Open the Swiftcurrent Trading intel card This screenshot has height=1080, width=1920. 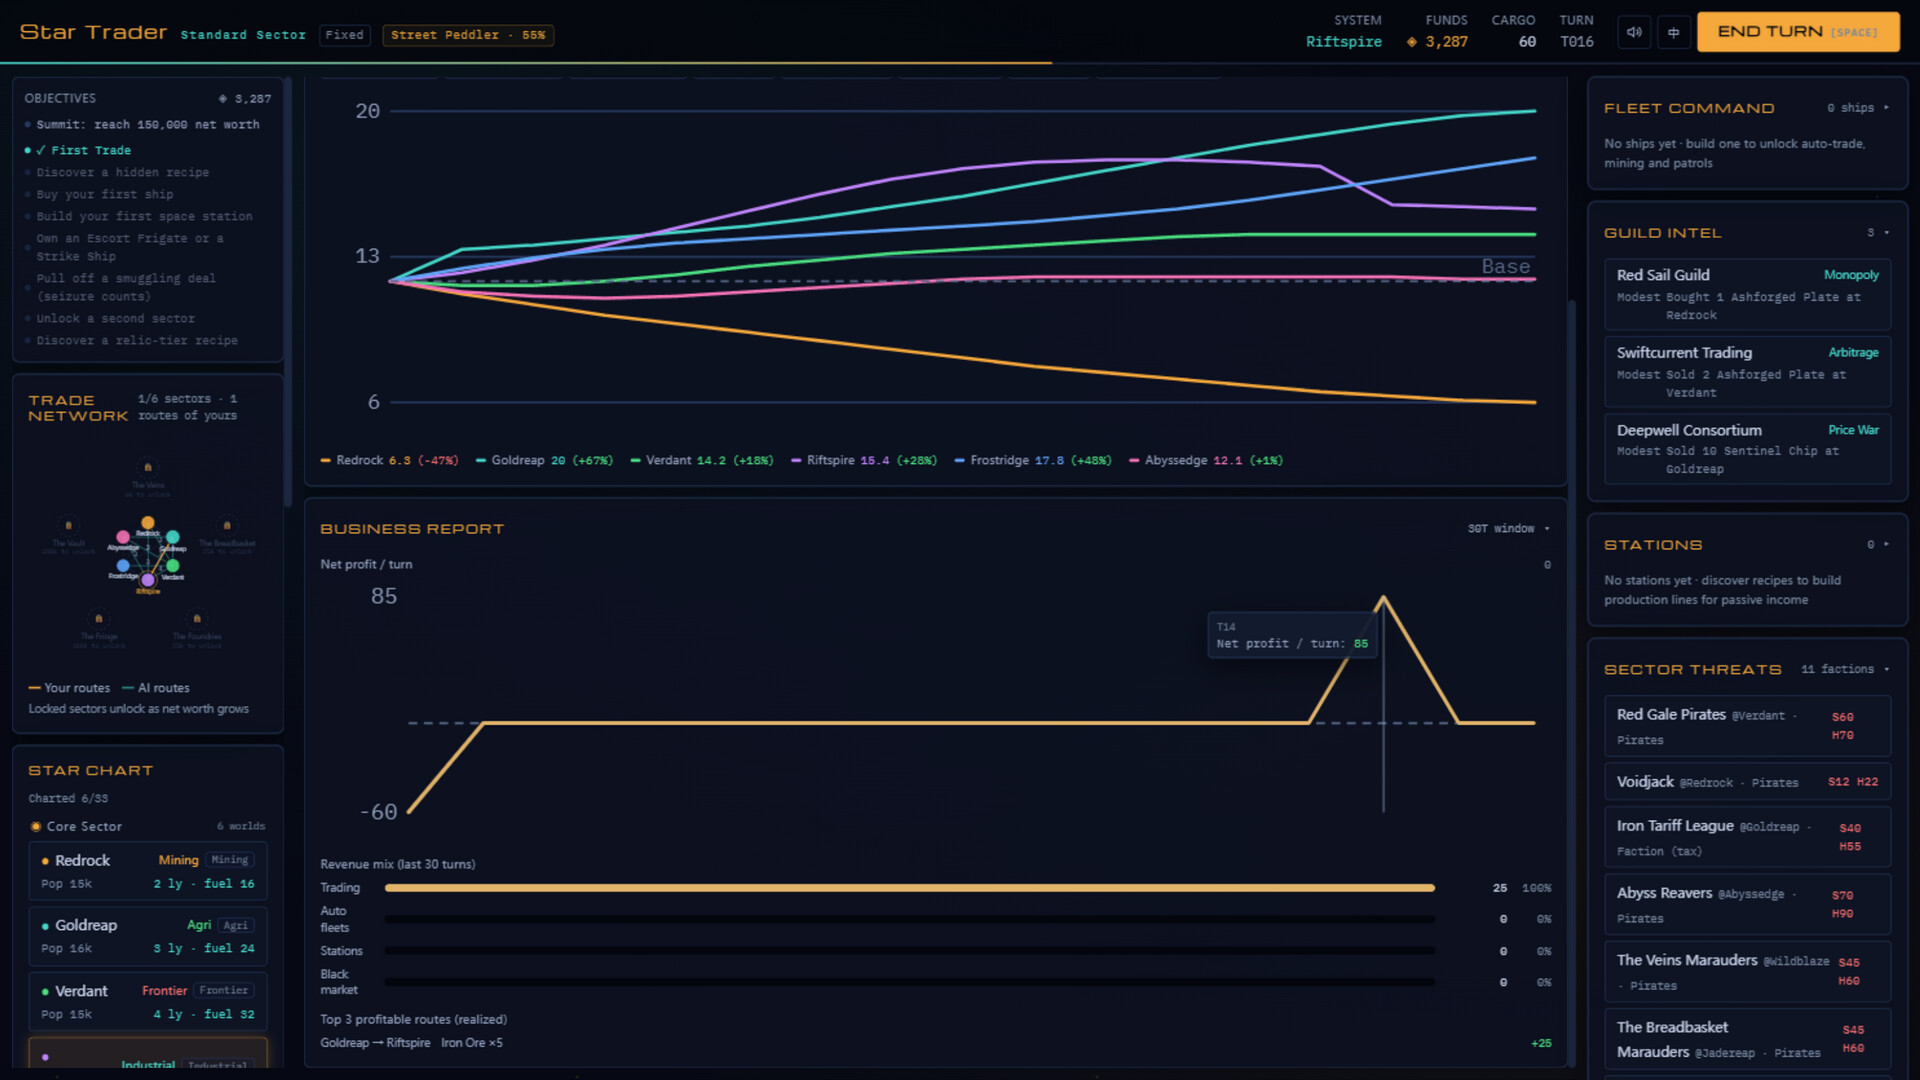(1747, 371)
